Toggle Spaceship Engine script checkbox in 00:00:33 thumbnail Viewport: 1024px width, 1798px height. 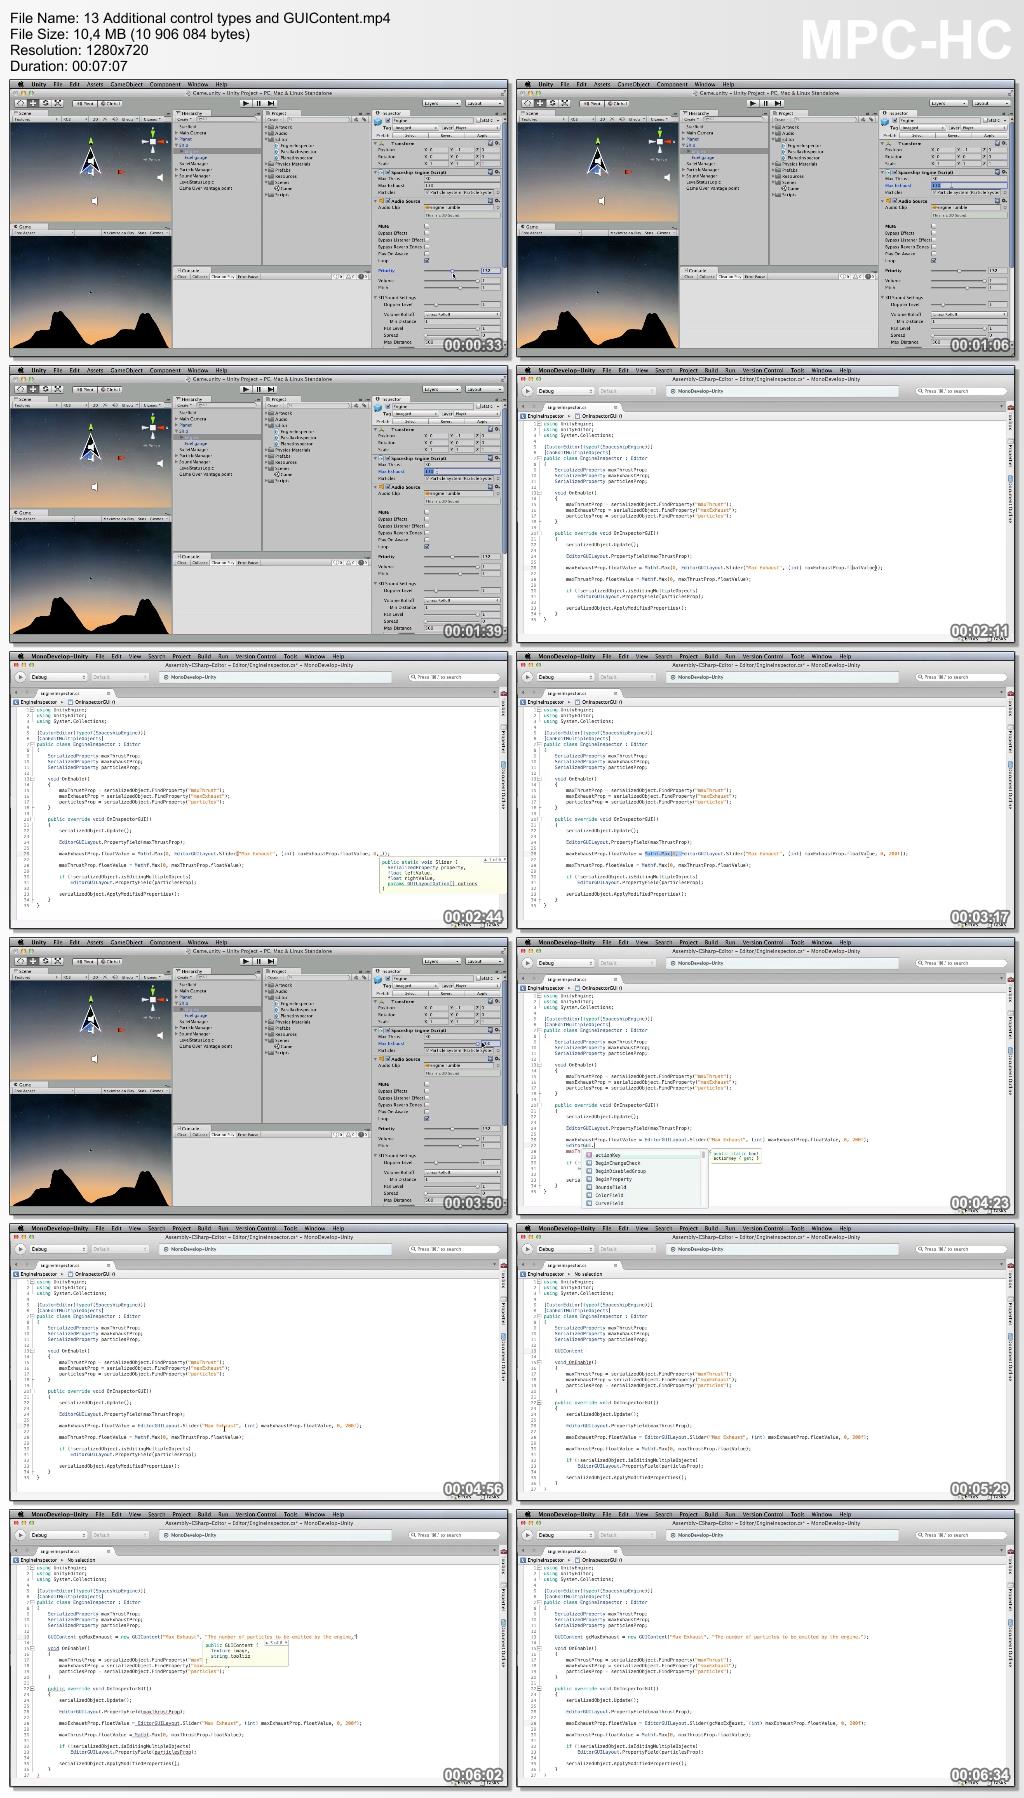coord(387,172)
